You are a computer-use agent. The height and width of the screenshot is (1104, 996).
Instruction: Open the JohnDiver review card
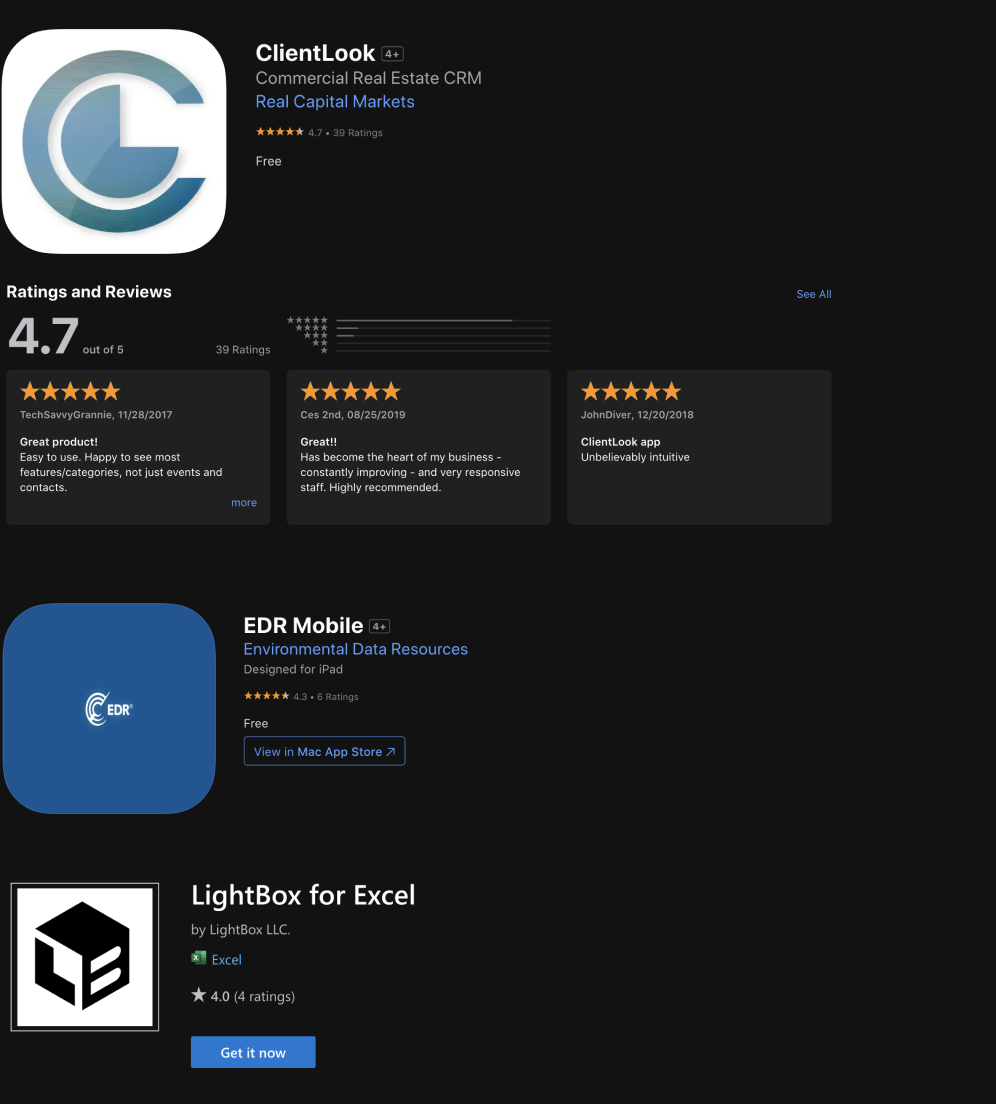point(699,447)
